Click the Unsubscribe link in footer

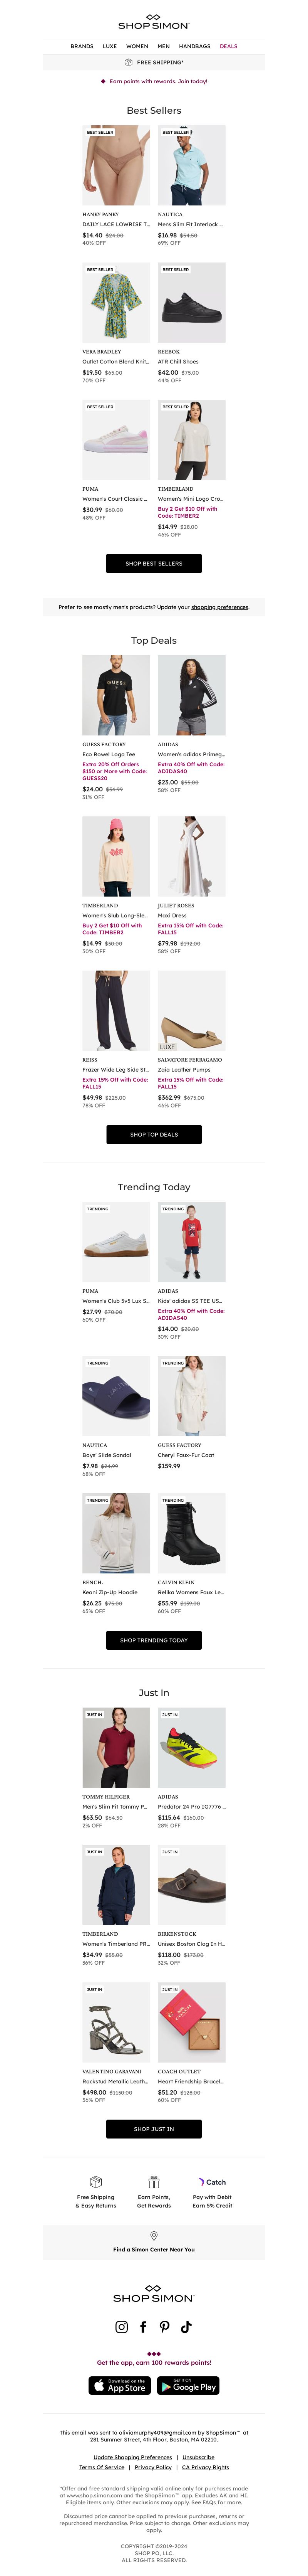click(x=198, y=2456)
